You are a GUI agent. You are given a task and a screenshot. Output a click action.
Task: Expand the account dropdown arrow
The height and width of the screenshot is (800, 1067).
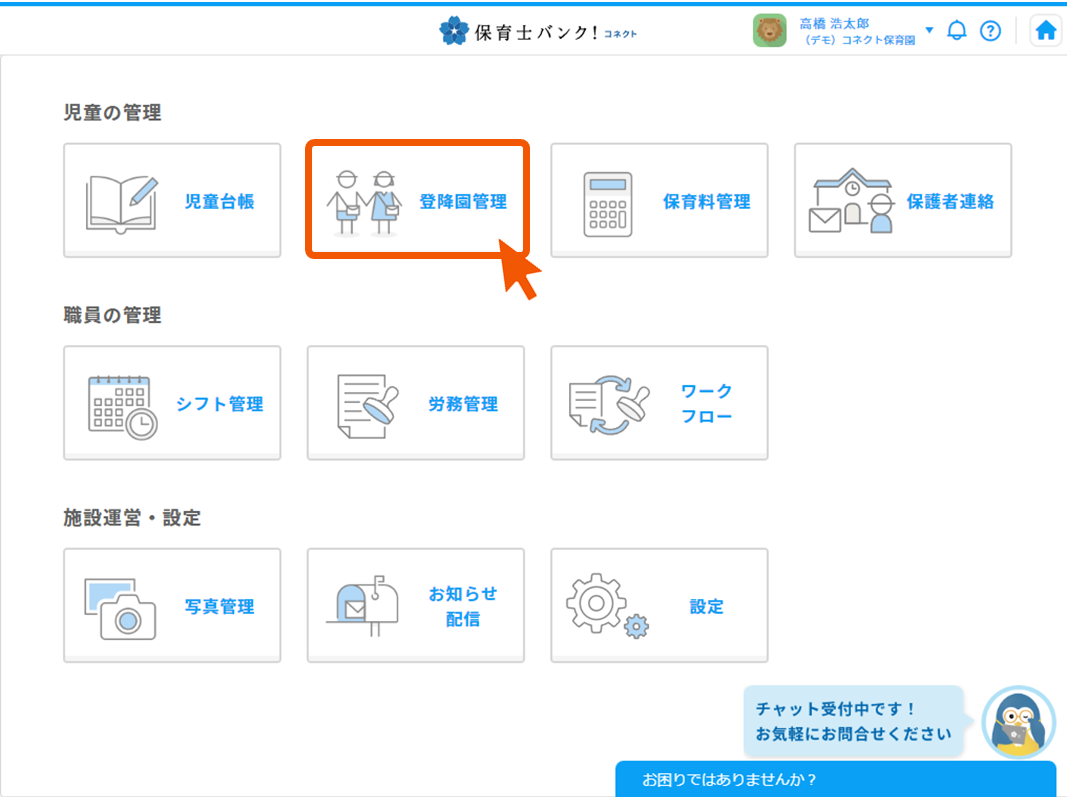[x=930, y=31]
